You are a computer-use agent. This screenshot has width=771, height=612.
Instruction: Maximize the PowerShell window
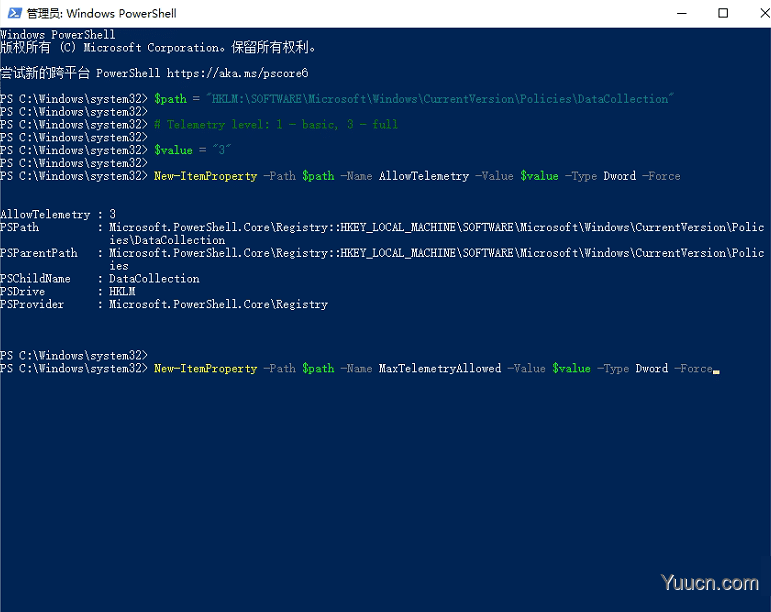tap(723, 13)
